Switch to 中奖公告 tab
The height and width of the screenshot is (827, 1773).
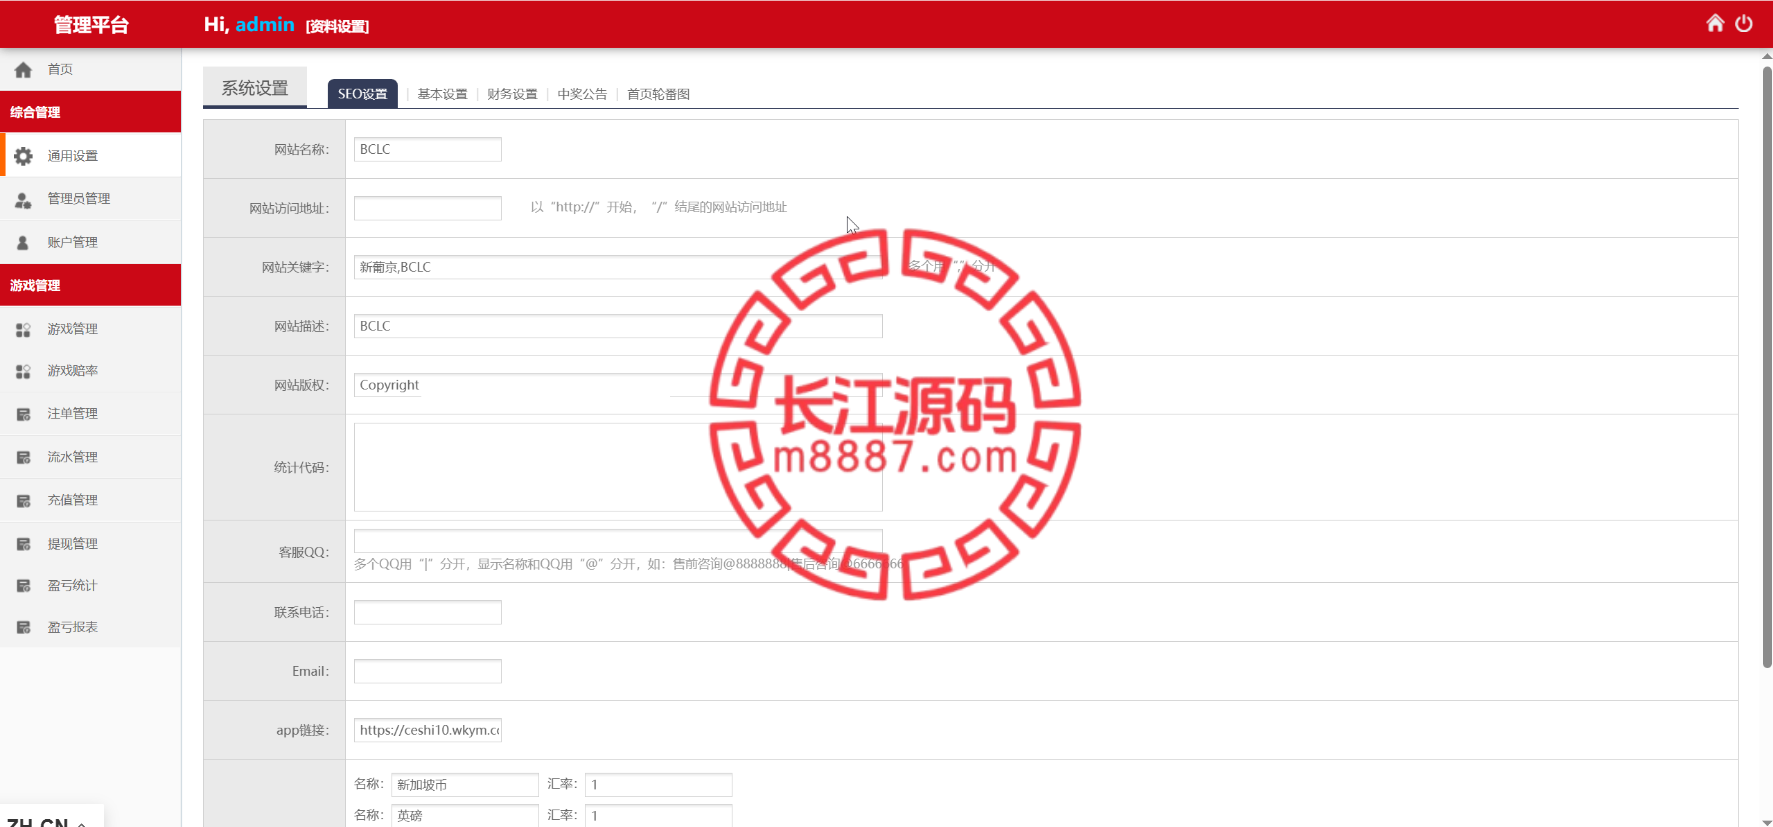(582, 94)
